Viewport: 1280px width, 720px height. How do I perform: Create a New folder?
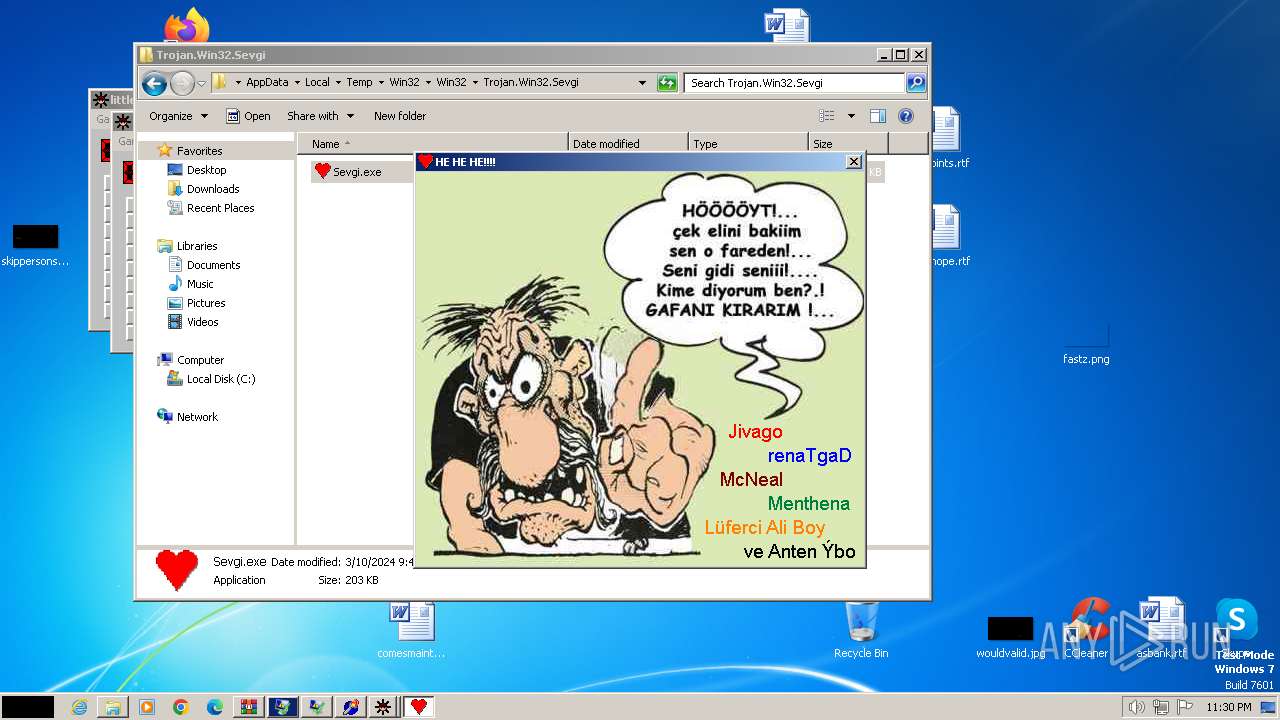[400, 116]
